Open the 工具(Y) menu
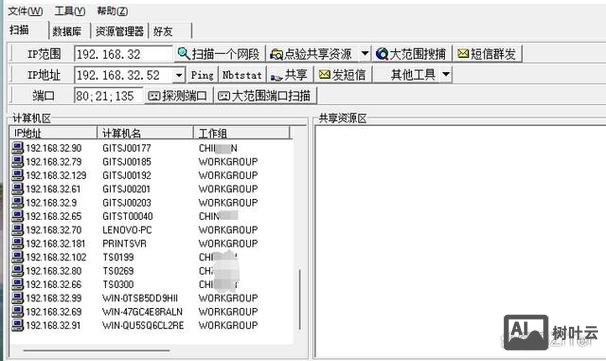Image resolution: width=606 pixels, height=361 pixels. 70,11
